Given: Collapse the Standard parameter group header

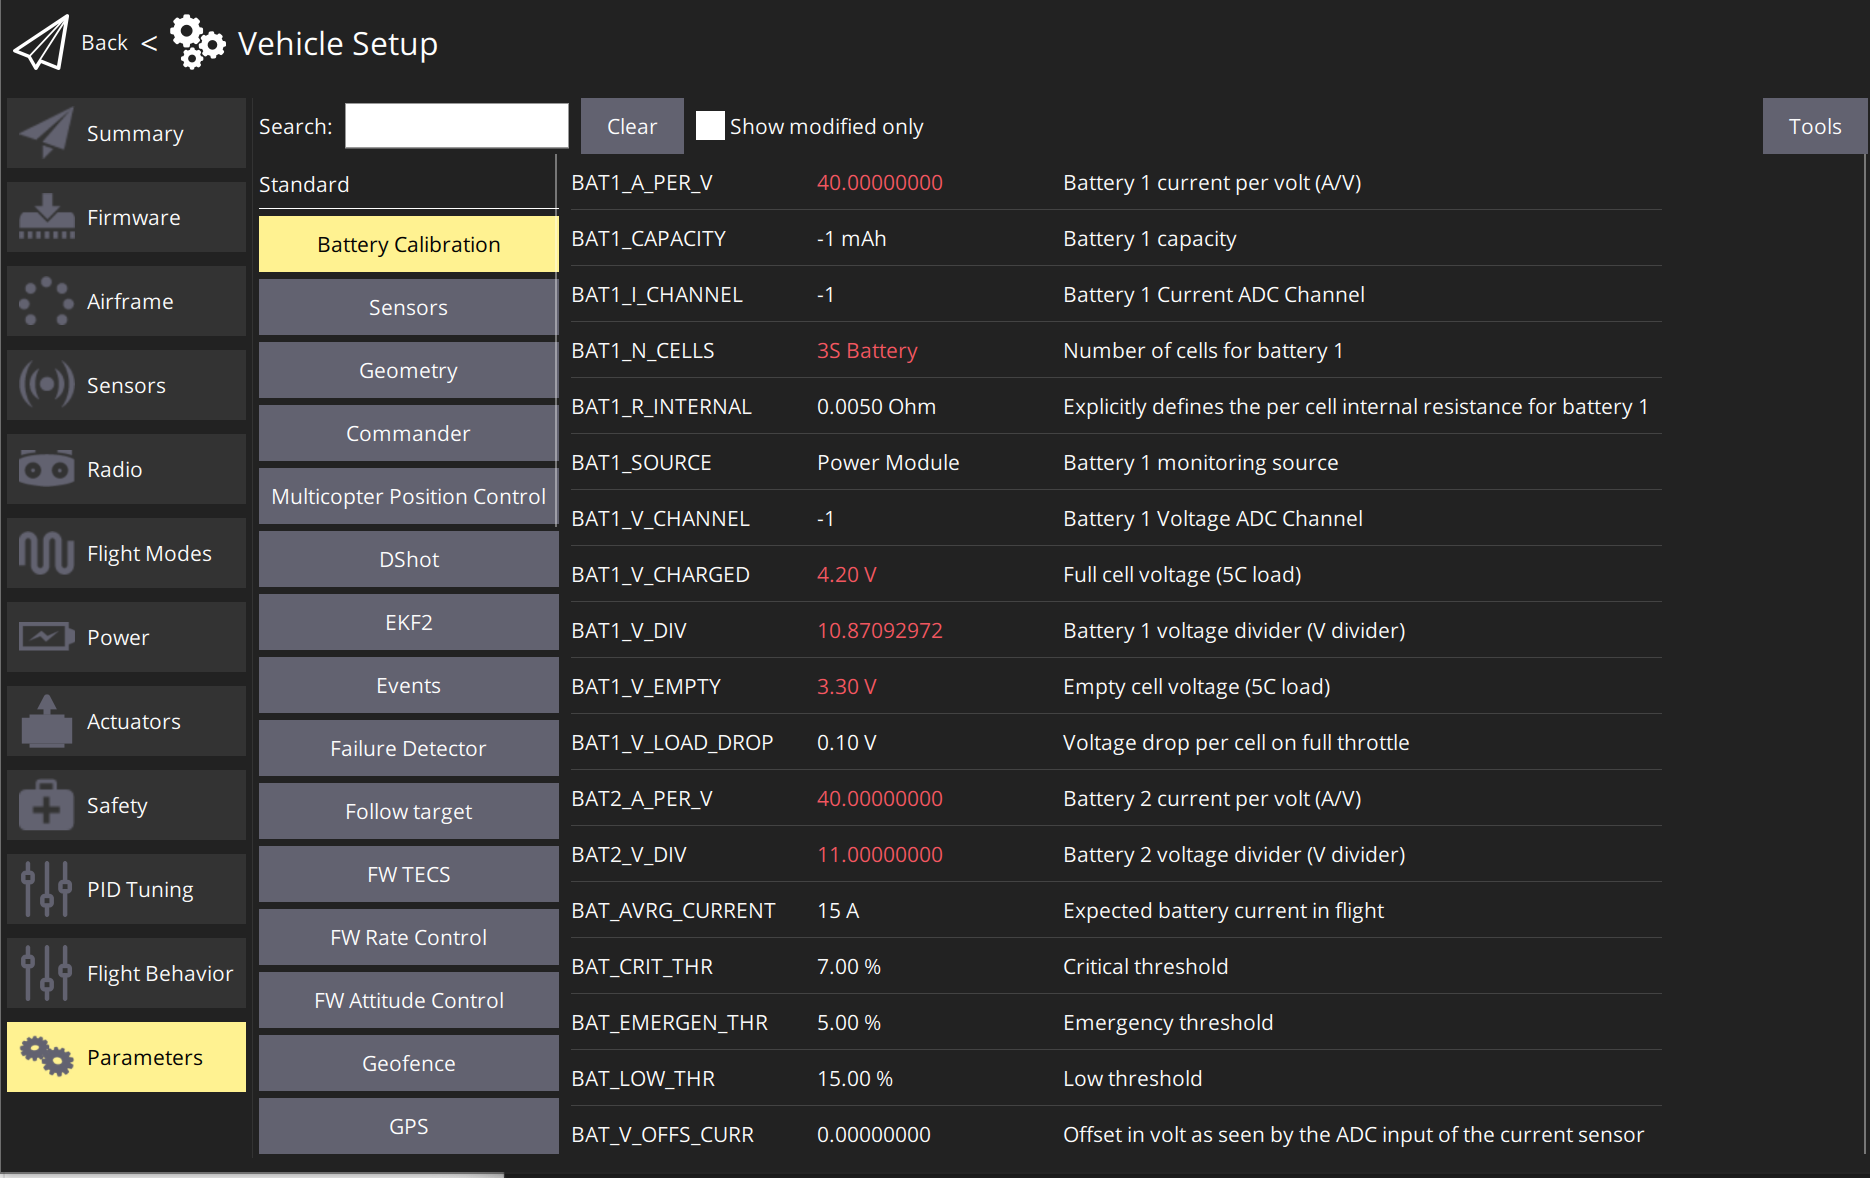Looking at the screenshot, I should 304,184.
